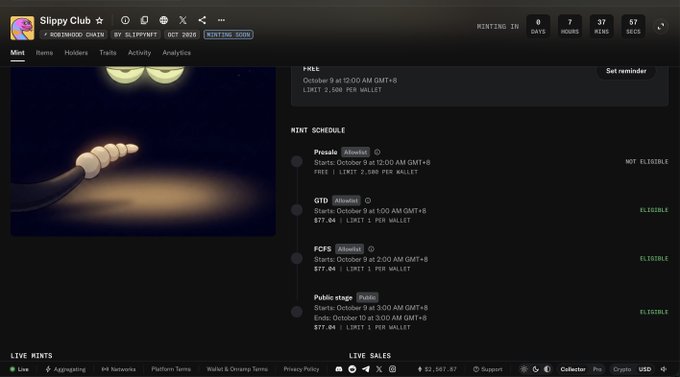
Task: Select the GTD stage marker
Action: 297,210
